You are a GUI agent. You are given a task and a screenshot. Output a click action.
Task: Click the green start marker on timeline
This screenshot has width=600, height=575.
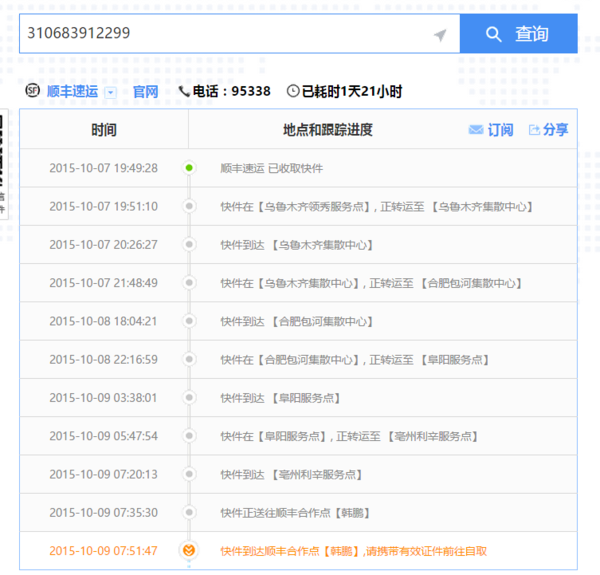189,168
